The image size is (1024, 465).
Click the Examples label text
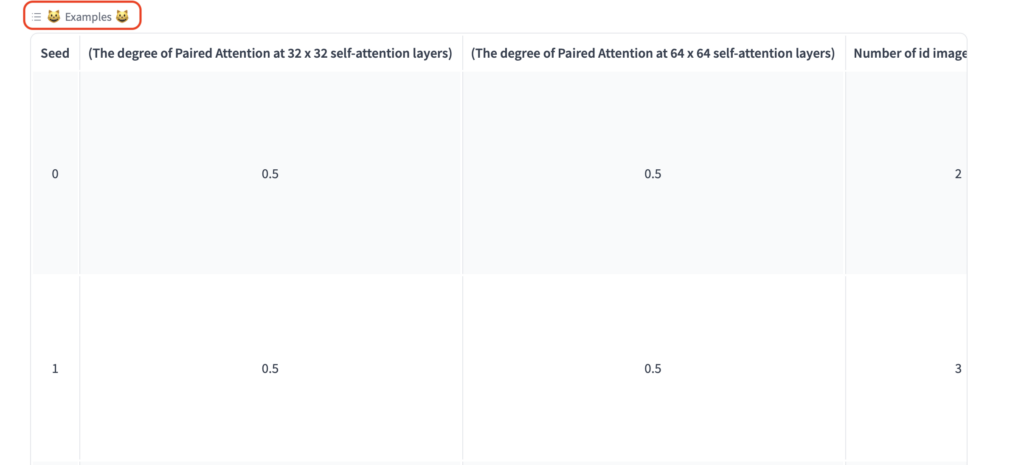pyautogui.click(x=88, y=17)
